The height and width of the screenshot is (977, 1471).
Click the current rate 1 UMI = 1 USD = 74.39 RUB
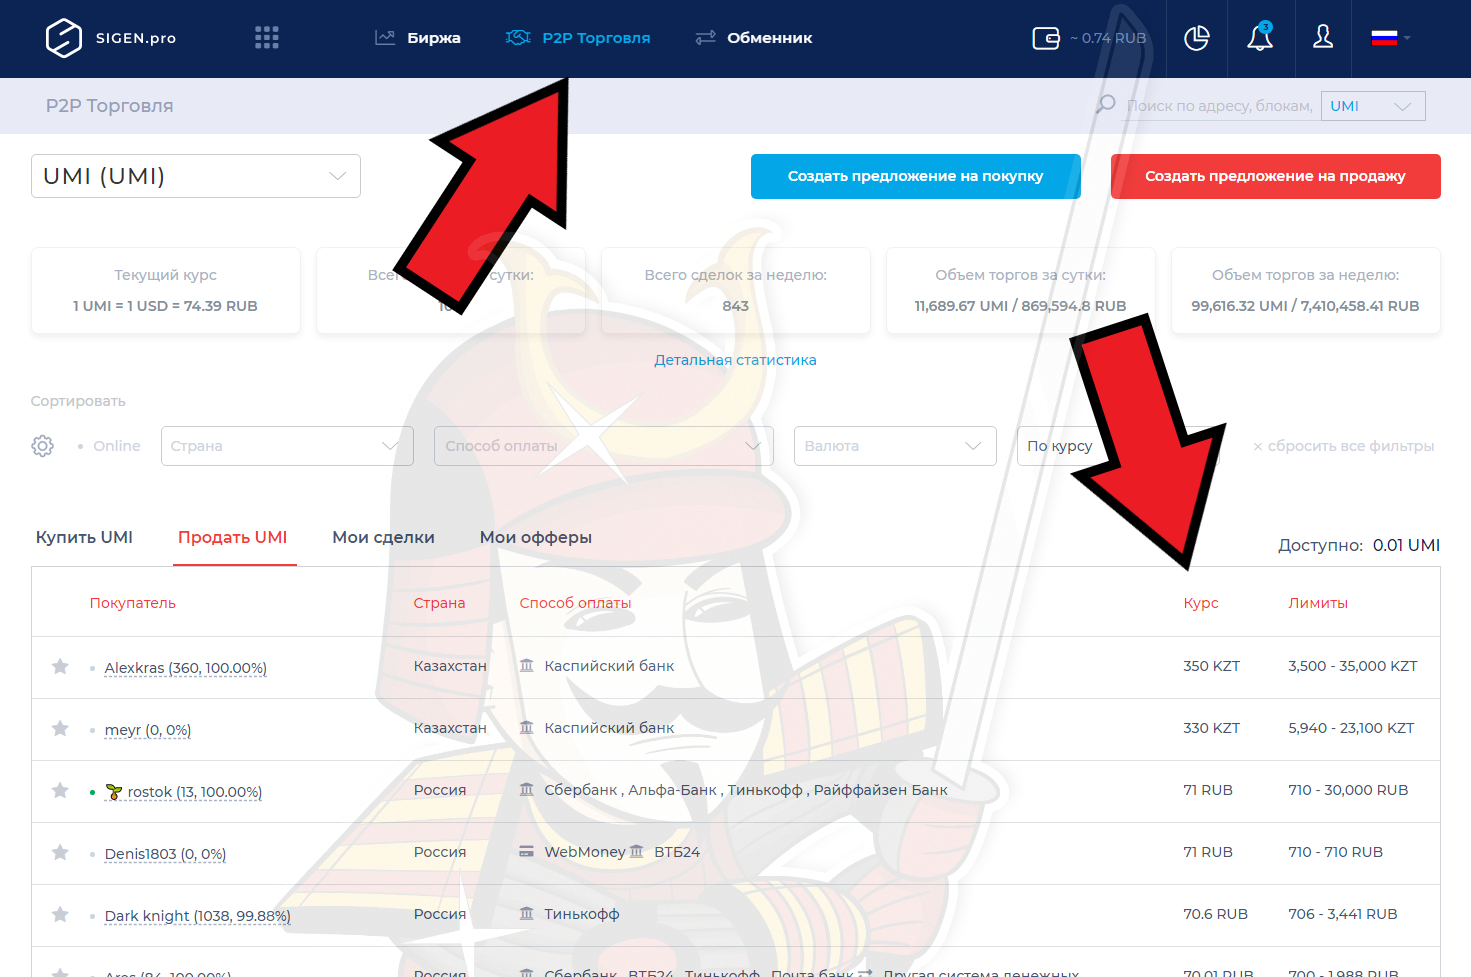point(165,306)
